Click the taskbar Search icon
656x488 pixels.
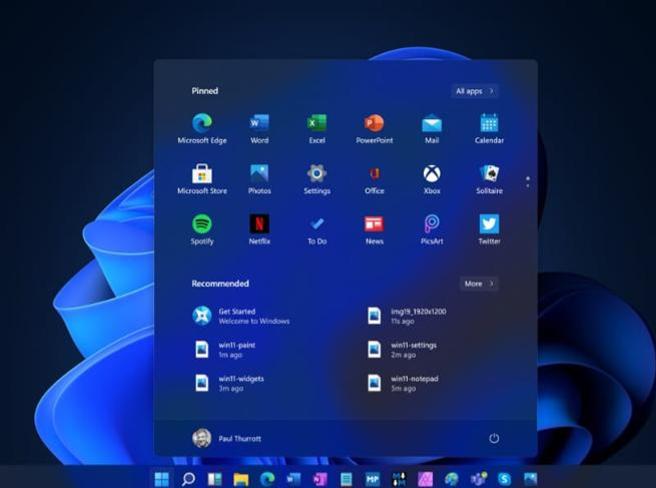(188, 479)
